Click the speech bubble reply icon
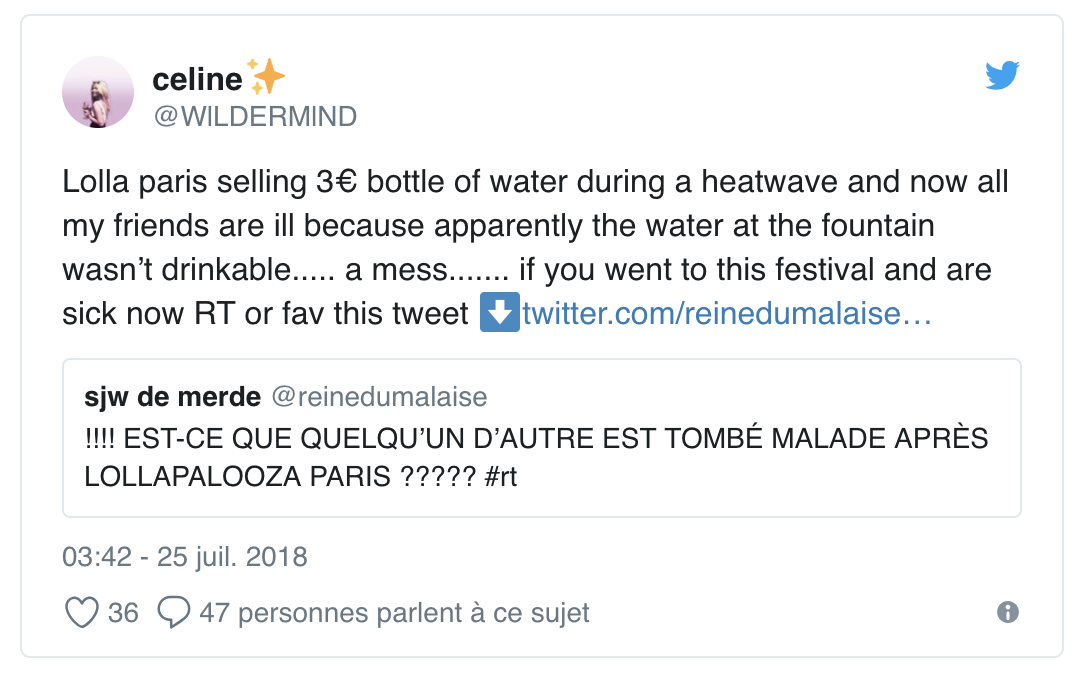 (x=173, y=612)
